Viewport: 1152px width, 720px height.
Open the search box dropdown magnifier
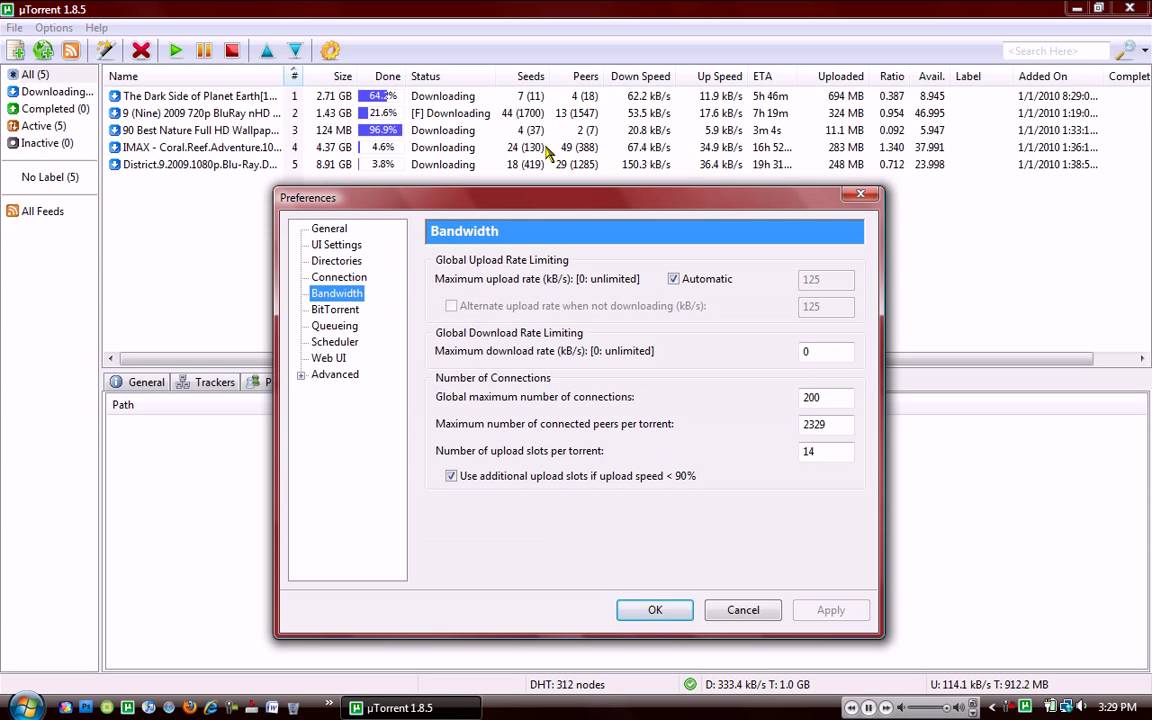[1128, 50]
